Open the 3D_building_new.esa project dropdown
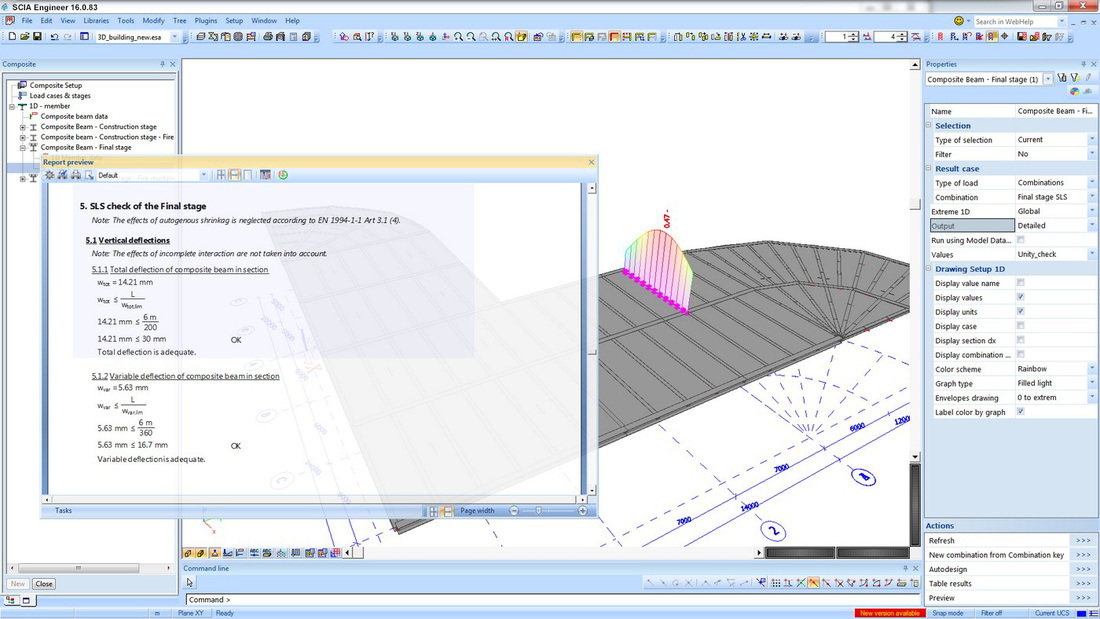This screenshot has width=1100, height=619. tap(175, 37)
